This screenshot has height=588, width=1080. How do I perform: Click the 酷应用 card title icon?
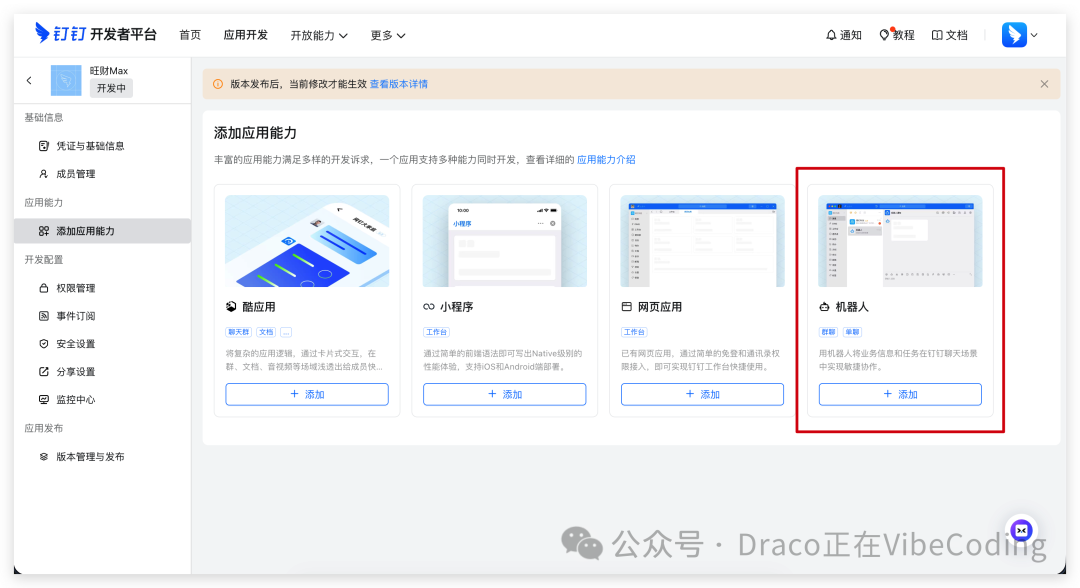tap(231, 307)
